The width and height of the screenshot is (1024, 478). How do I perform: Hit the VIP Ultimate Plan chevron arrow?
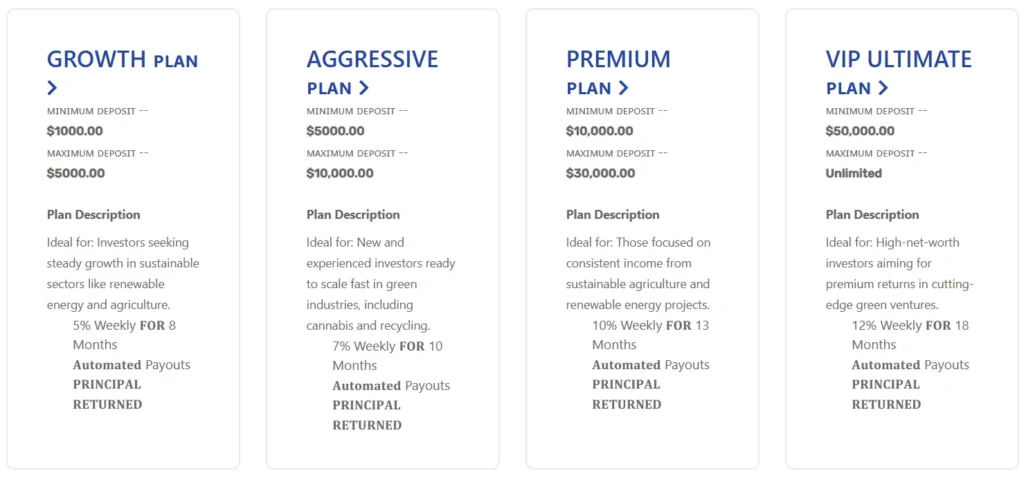tap(883, 88)
